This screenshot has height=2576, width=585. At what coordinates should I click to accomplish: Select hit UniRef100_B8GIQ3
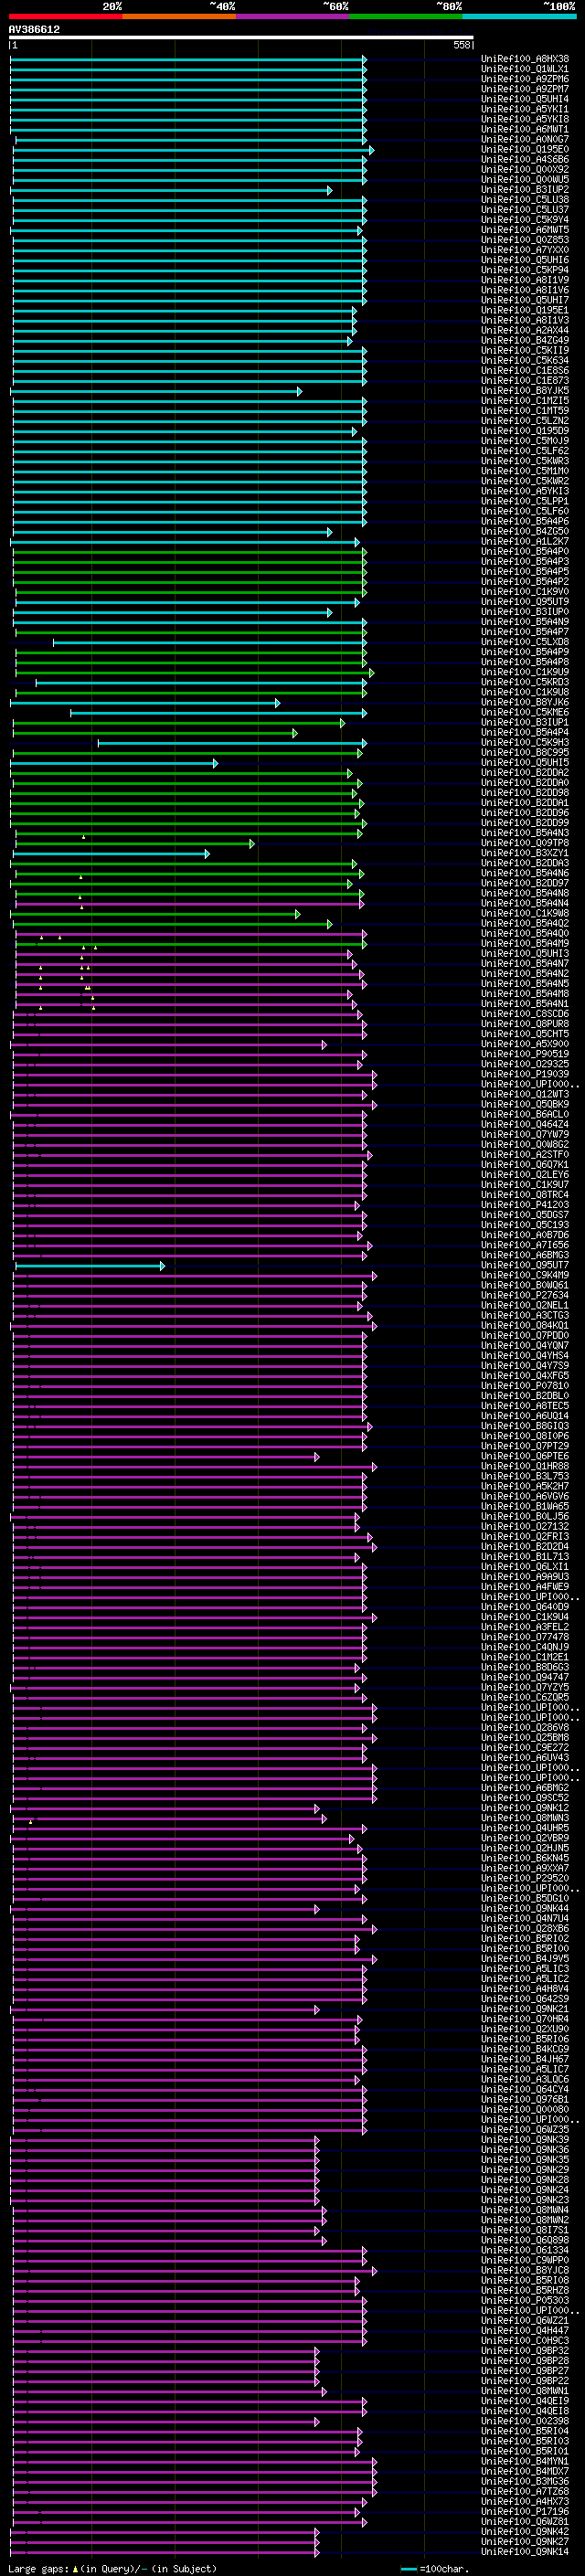[525, 1426]
